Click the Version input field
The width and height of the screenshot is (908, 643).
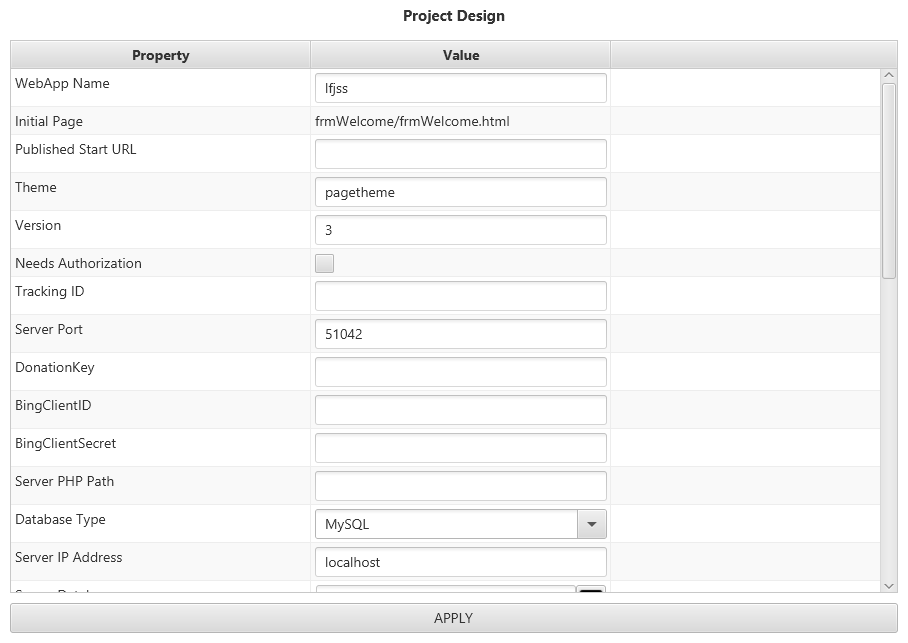coord(460,230)
